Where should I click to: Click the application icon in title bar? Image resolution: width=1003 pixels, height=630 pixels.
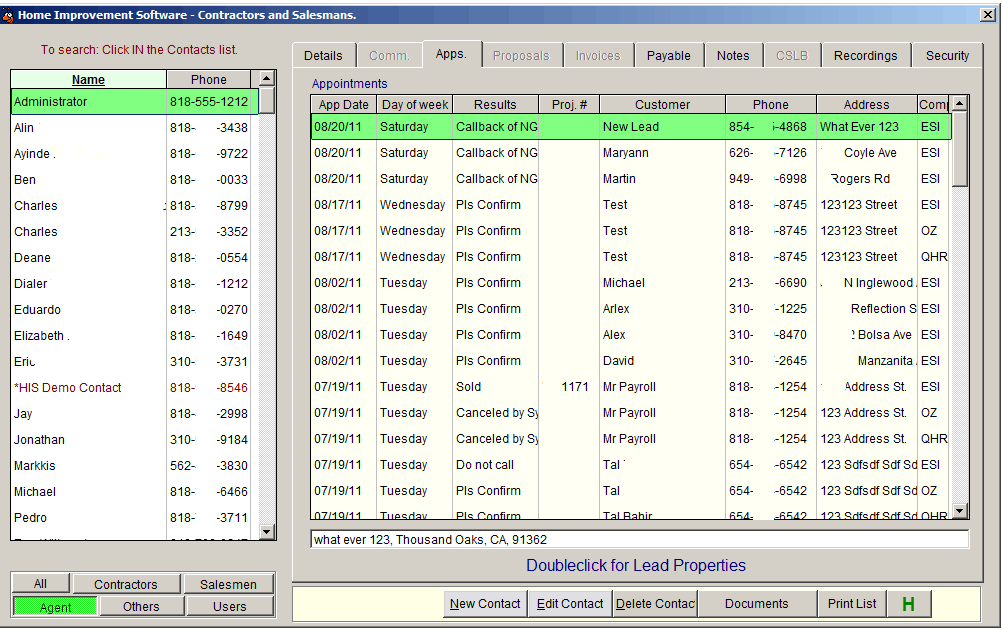[8, 15]
